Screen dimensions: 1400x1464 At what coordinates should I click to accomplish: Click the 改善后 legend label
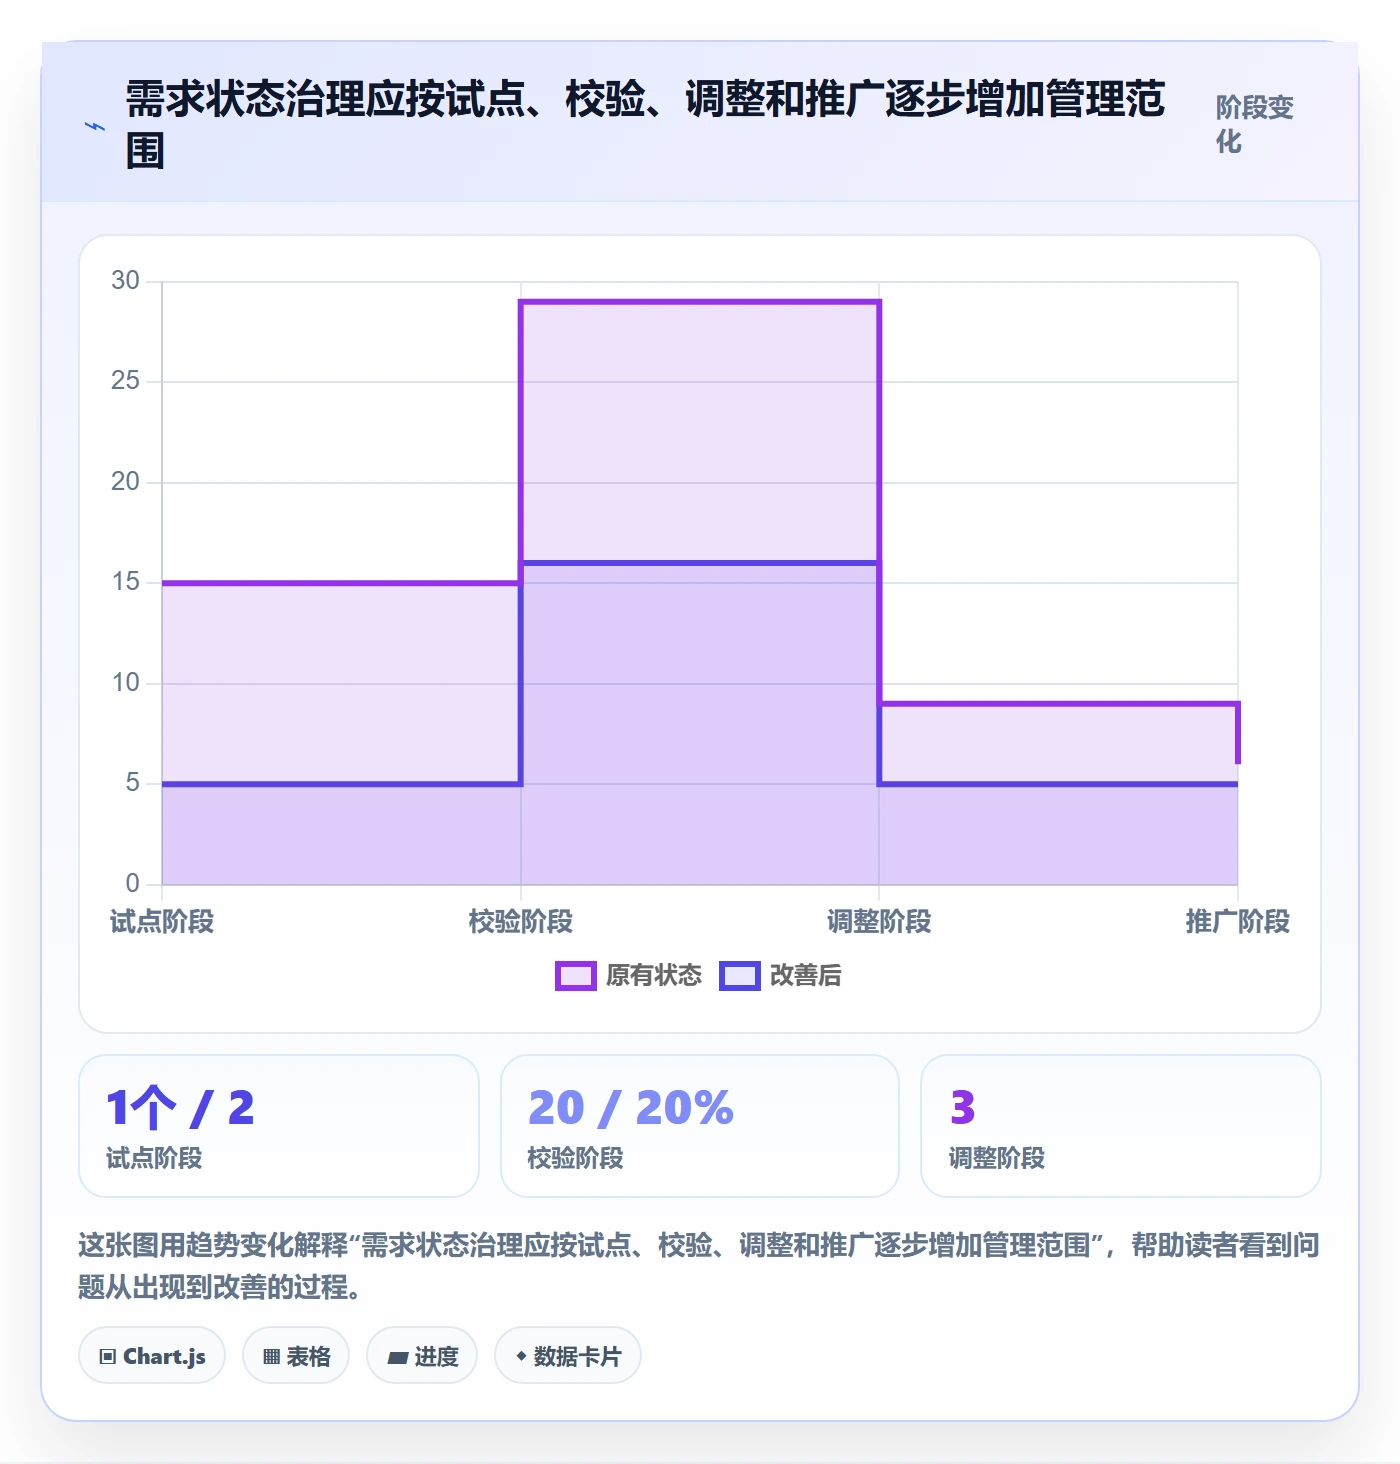click(x=806, y=976)
